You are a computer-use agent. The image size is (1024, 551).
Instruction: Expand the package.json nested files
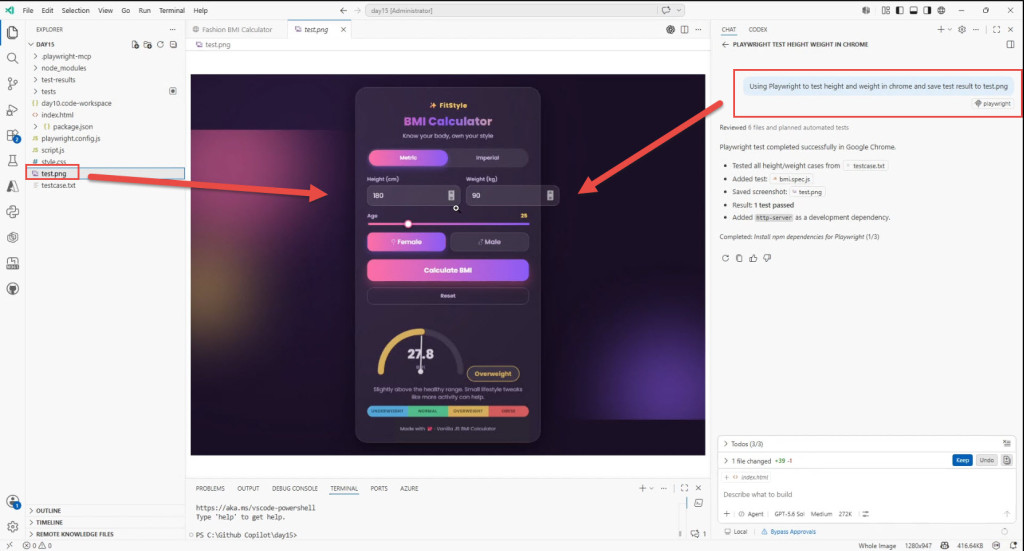(35, 127)
